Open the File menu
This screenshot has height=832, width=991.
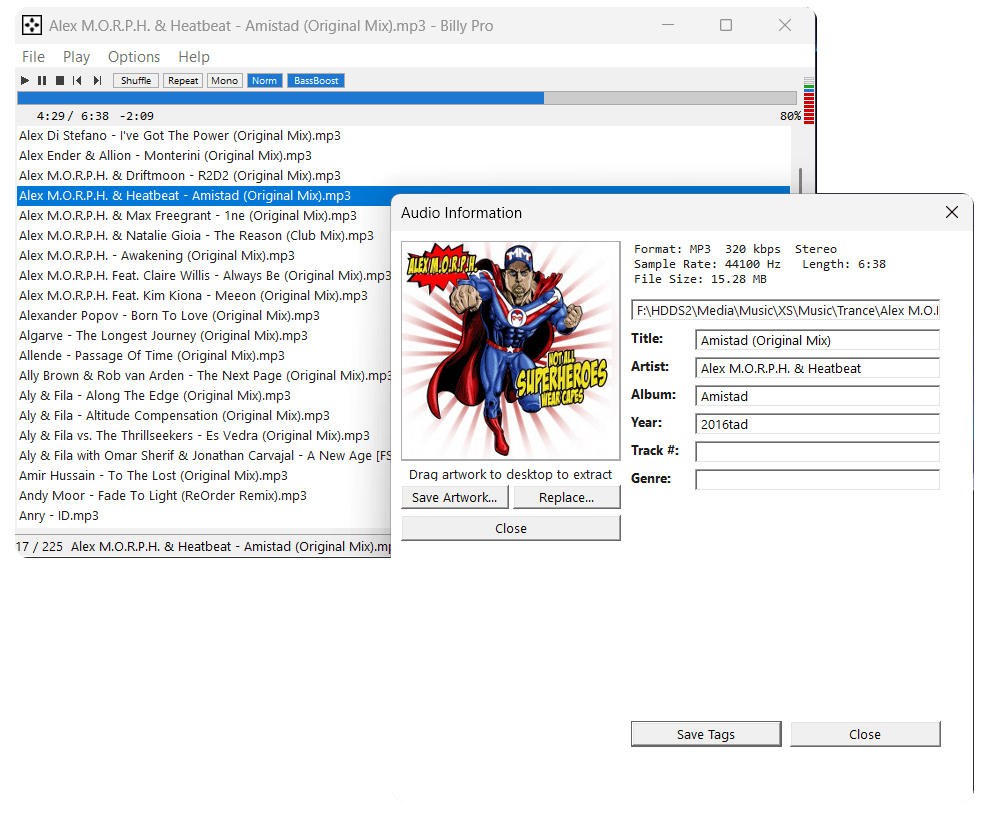[x=33, y=57]
